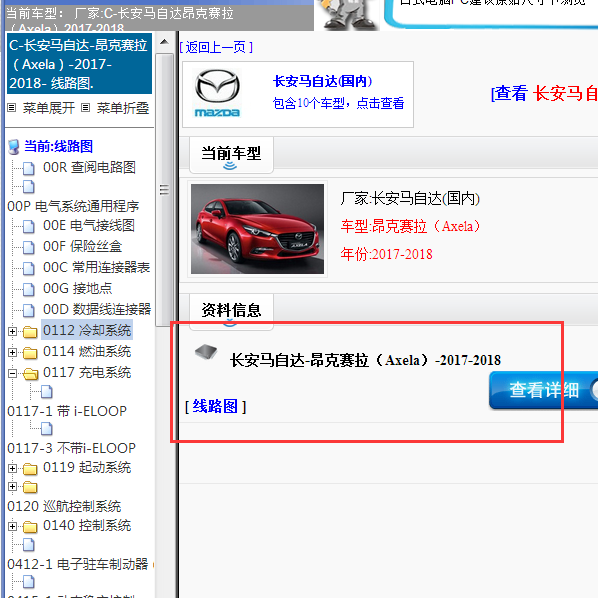598x598 pixels.
Task: Click the 长安马自达-昂克赛拉（Axela）-2017-2018 title
Action: coord(365,360)
